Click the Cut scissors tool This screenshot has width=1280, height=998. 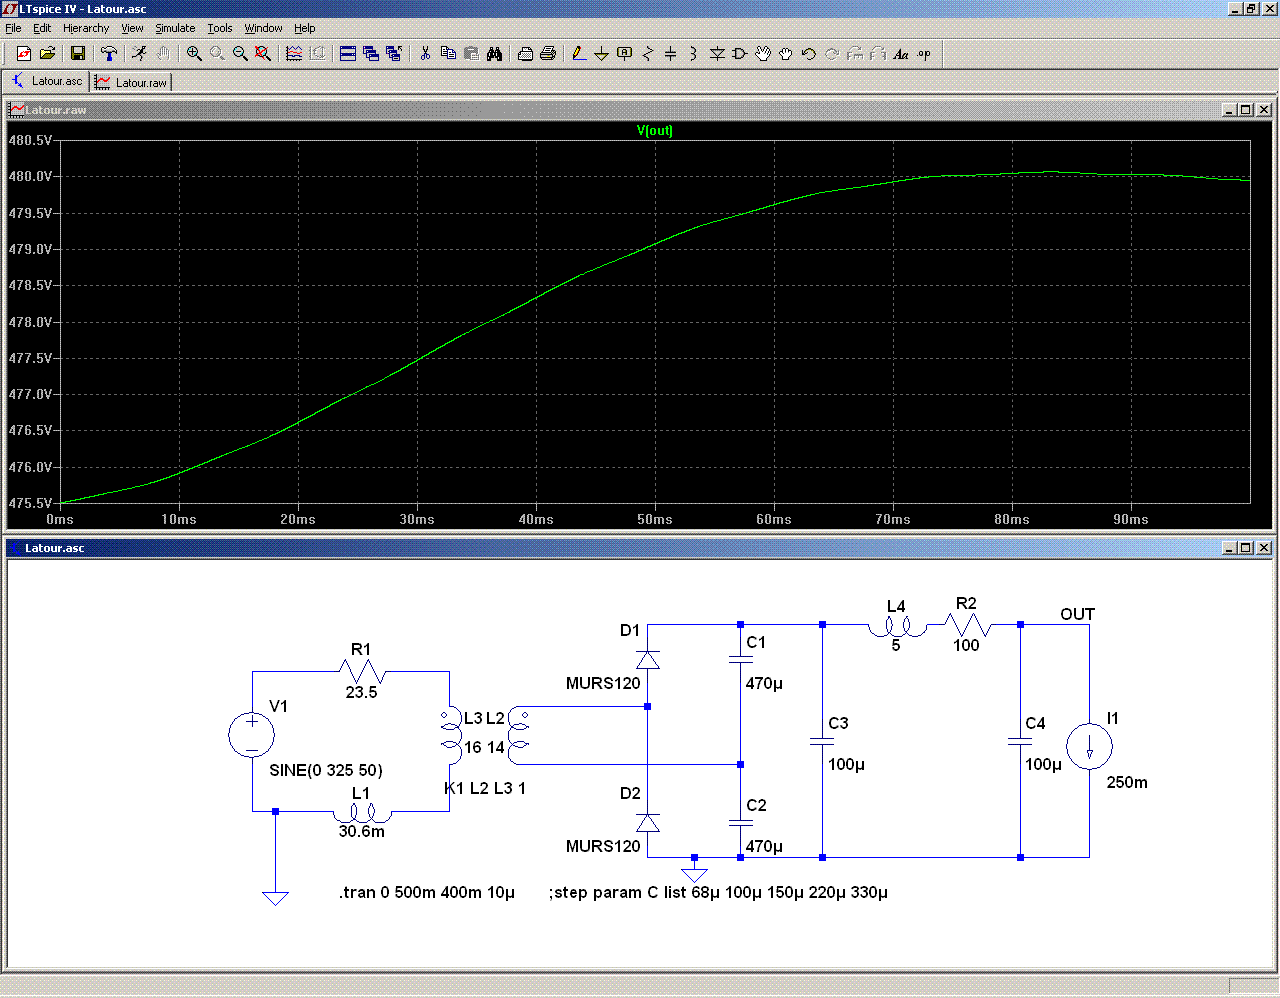(x=425, y=54)
